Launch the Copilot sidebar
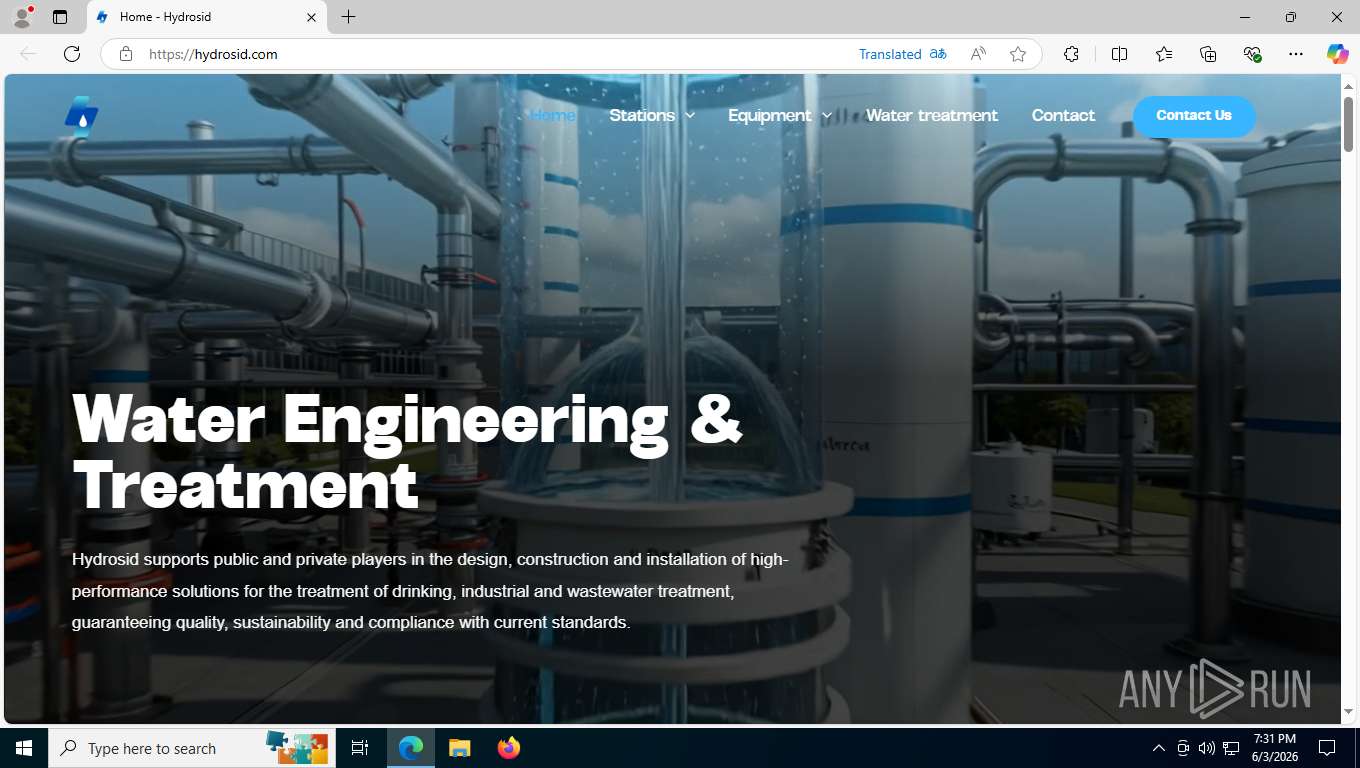The width and height of the screenshot is (1360, 768). click(x=1338, y=54)
